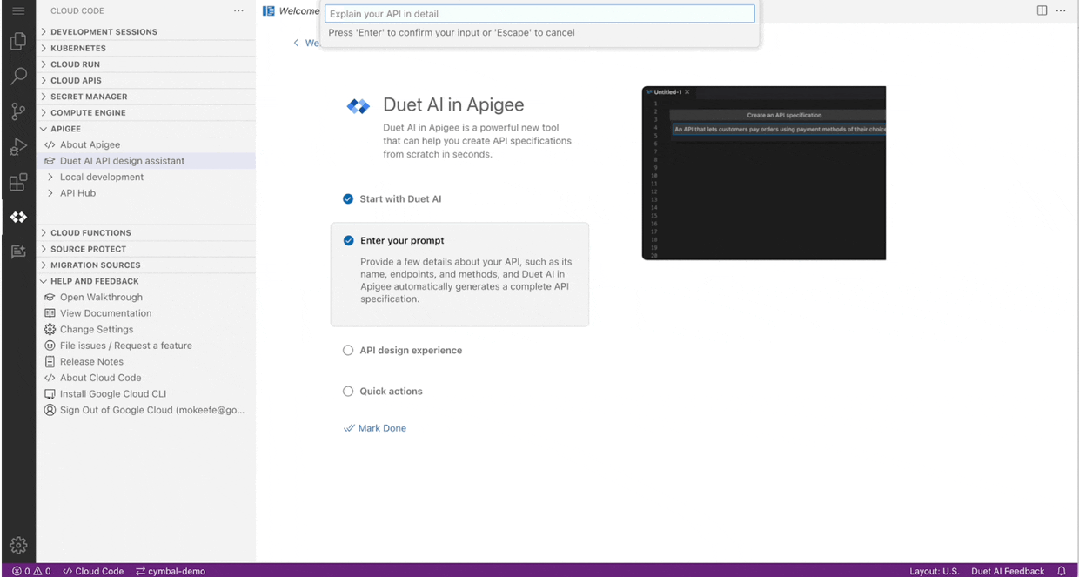Toggle the Start with Duet AI step check

click(348, 199)
